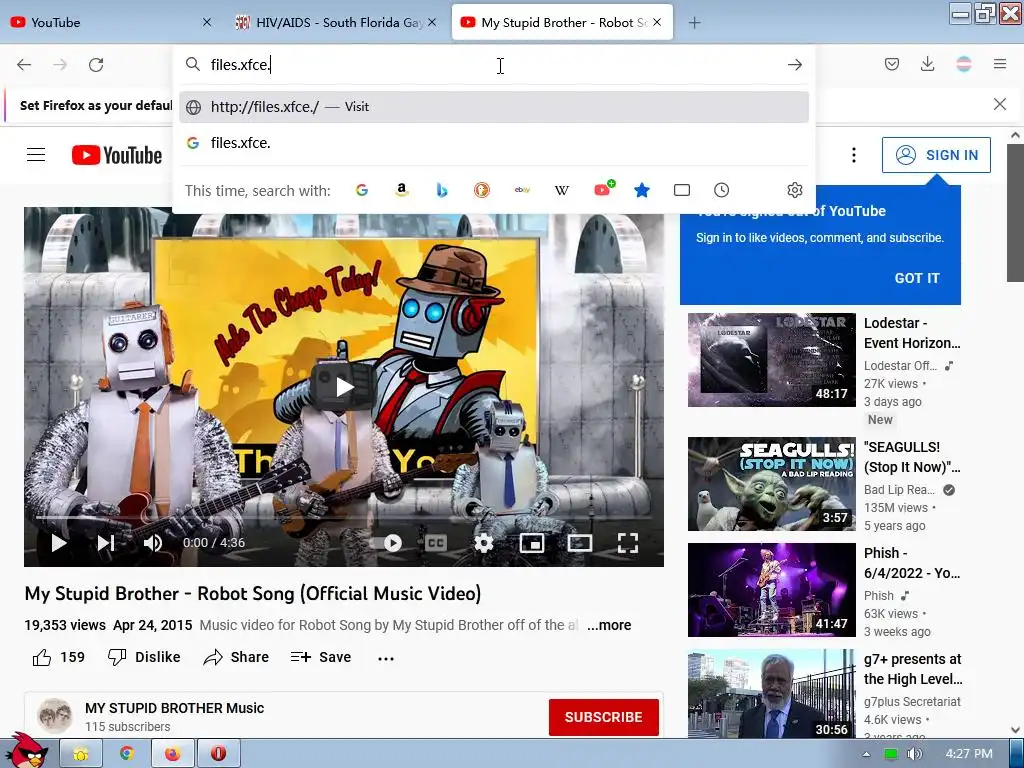Image resolution: width=1024 pixels, height=768 pixels.
Task: Select the Google search suggestion files.xfce.
Action: pyautogui.click(x=494, y=142)
